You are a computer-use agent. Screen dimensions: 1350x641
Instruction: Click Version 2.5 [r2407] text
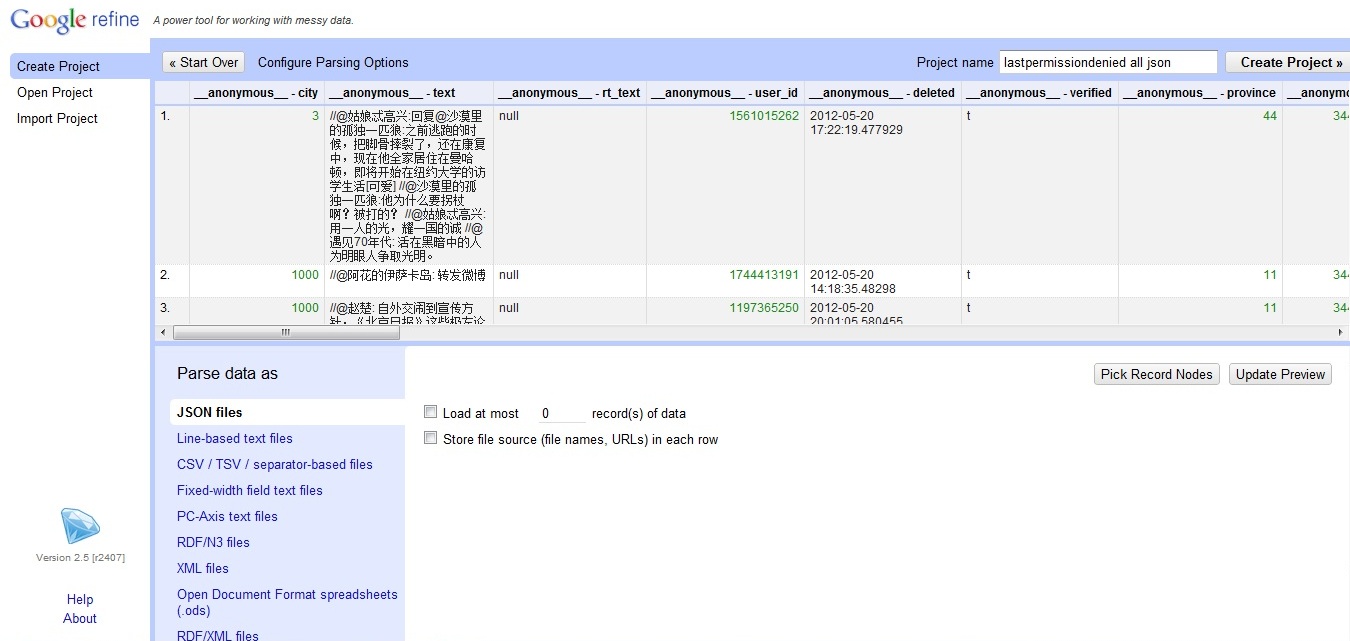pos(80,558)
